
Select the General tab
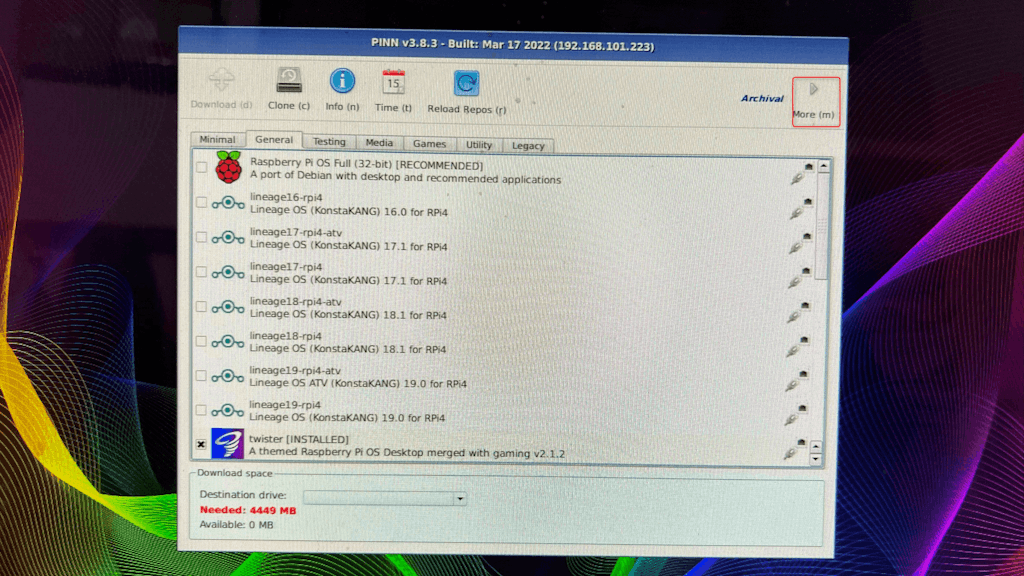[x=274, y=139]
